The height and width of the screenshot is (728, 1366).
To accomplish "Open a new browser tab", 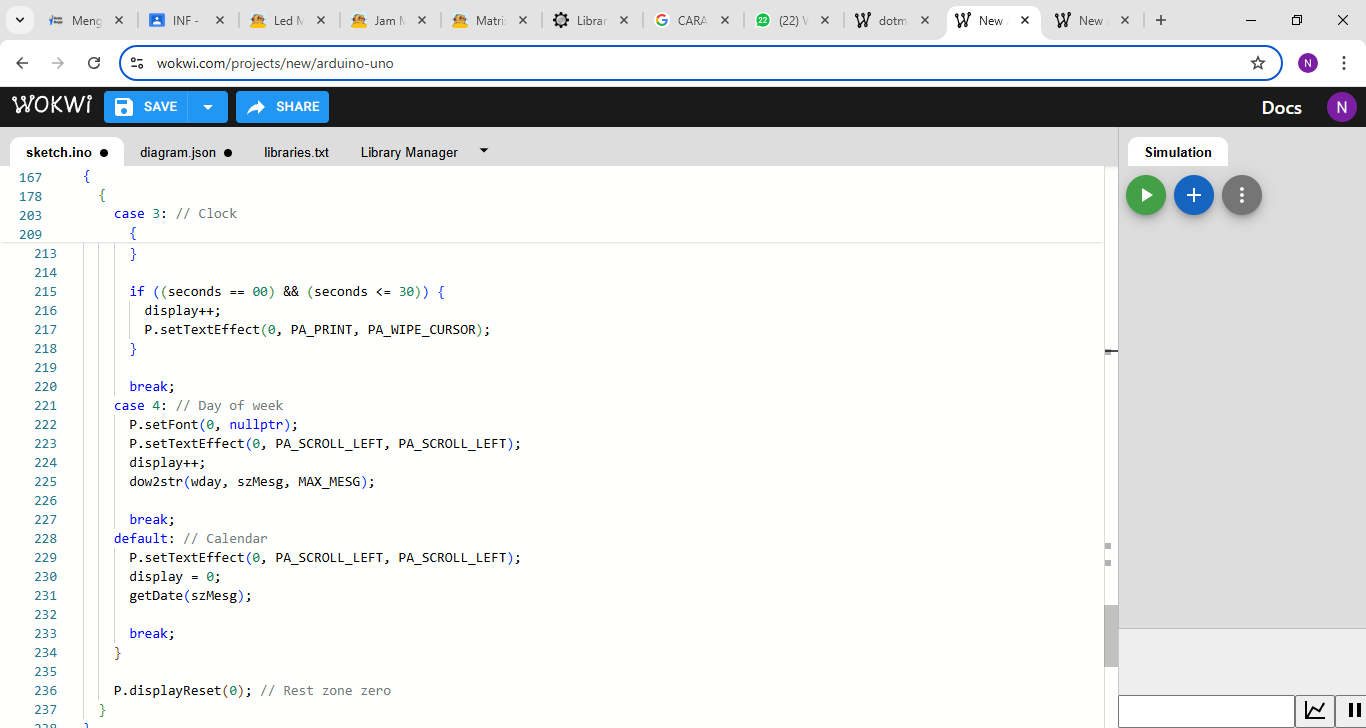I will pyautogui.click(x=1161, y=20).
